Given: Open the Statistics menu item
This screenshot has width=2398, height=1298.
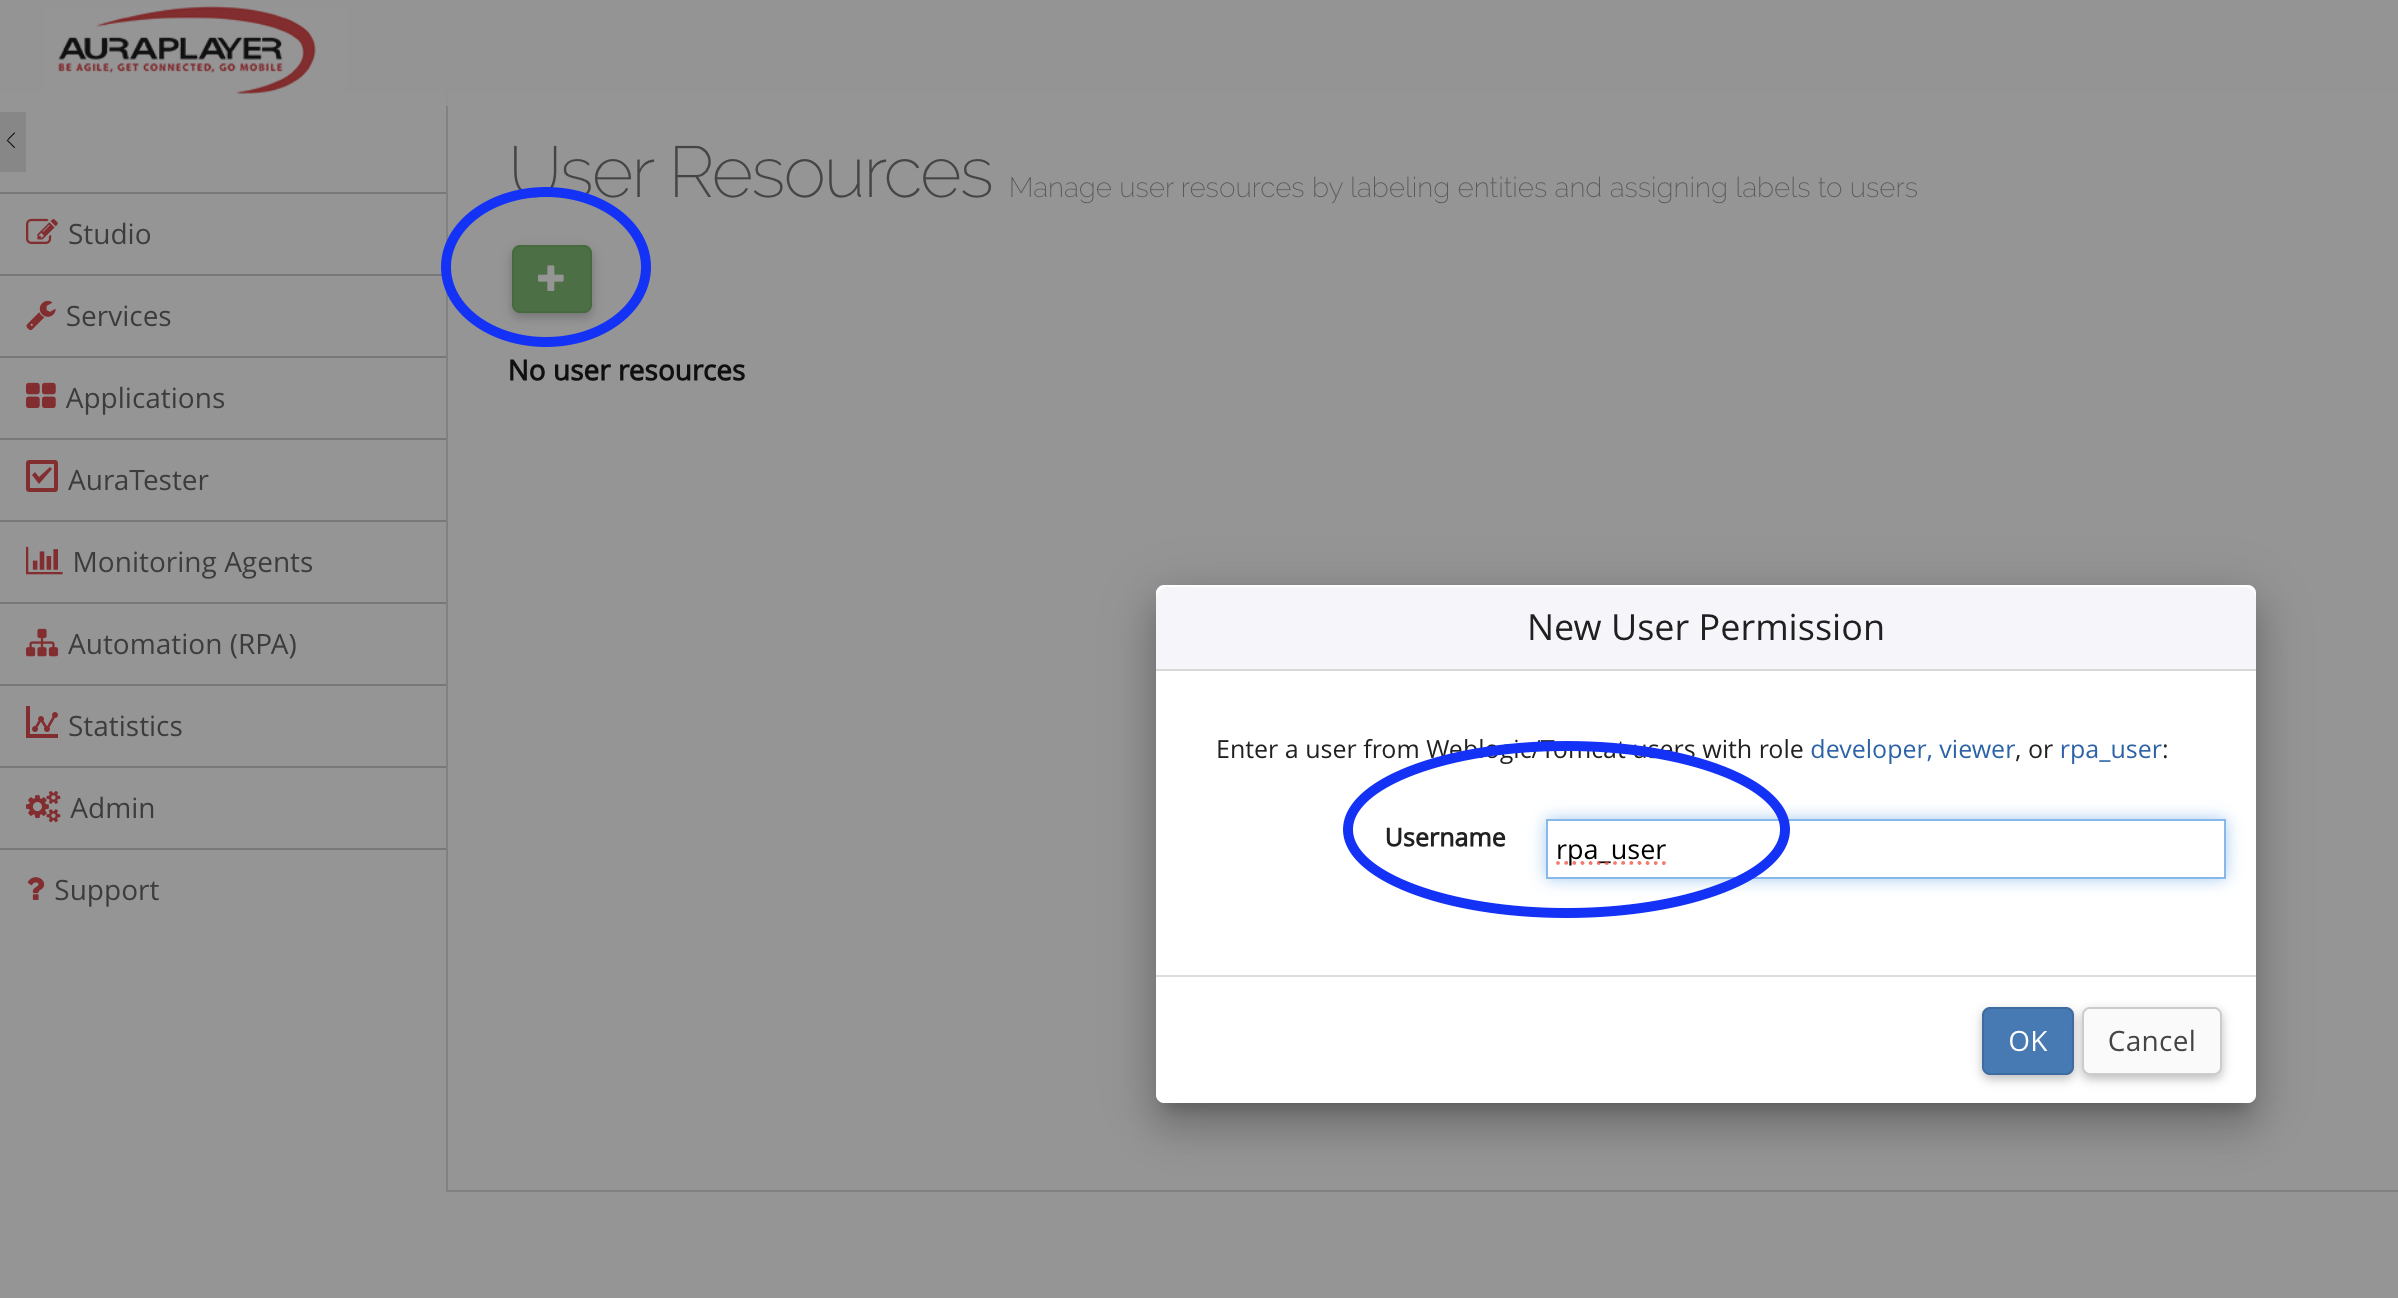Looking at the screenshot, I should click(223, 726).
